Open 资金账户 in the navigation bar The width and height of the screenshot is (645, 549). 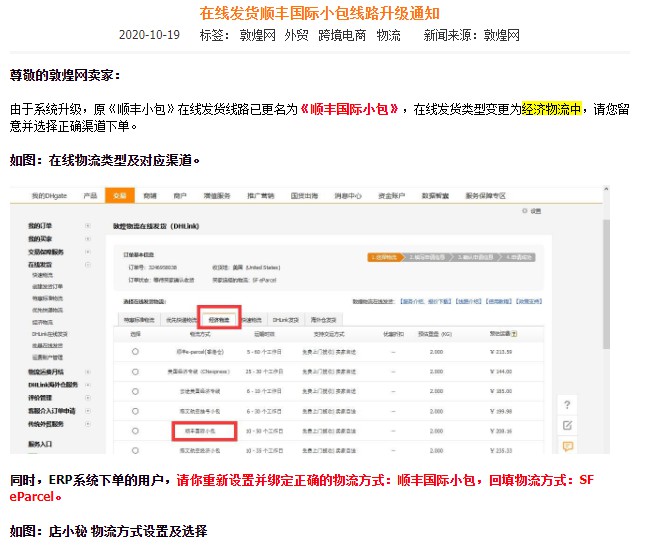(391, 196)
